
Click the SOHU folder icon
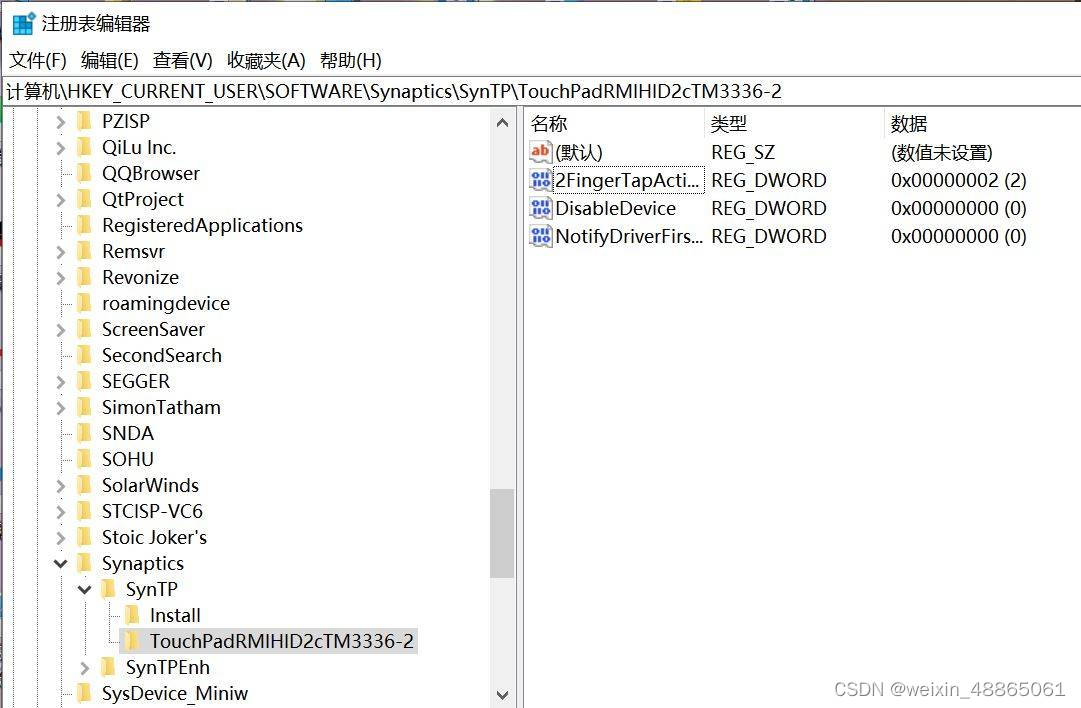[85, 459]
